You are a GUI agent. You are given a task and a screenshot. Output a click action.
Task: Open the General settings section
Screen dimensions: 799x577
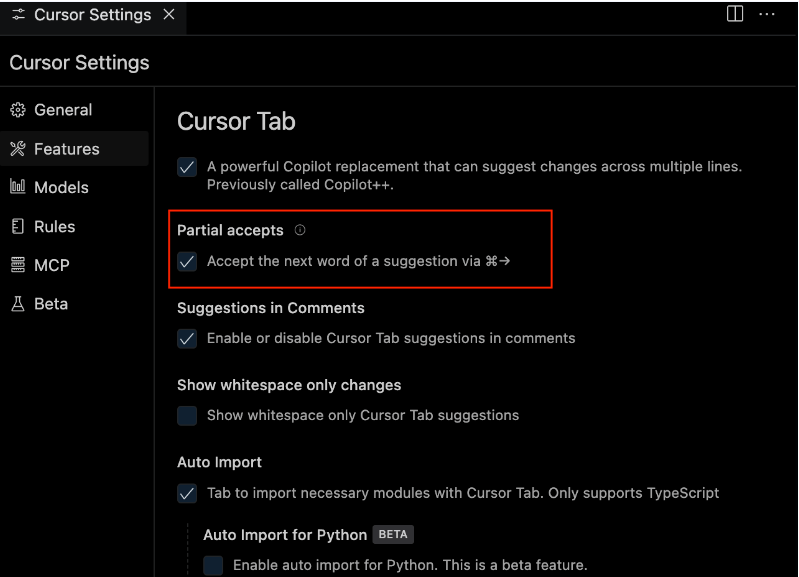tap(74, 110)
